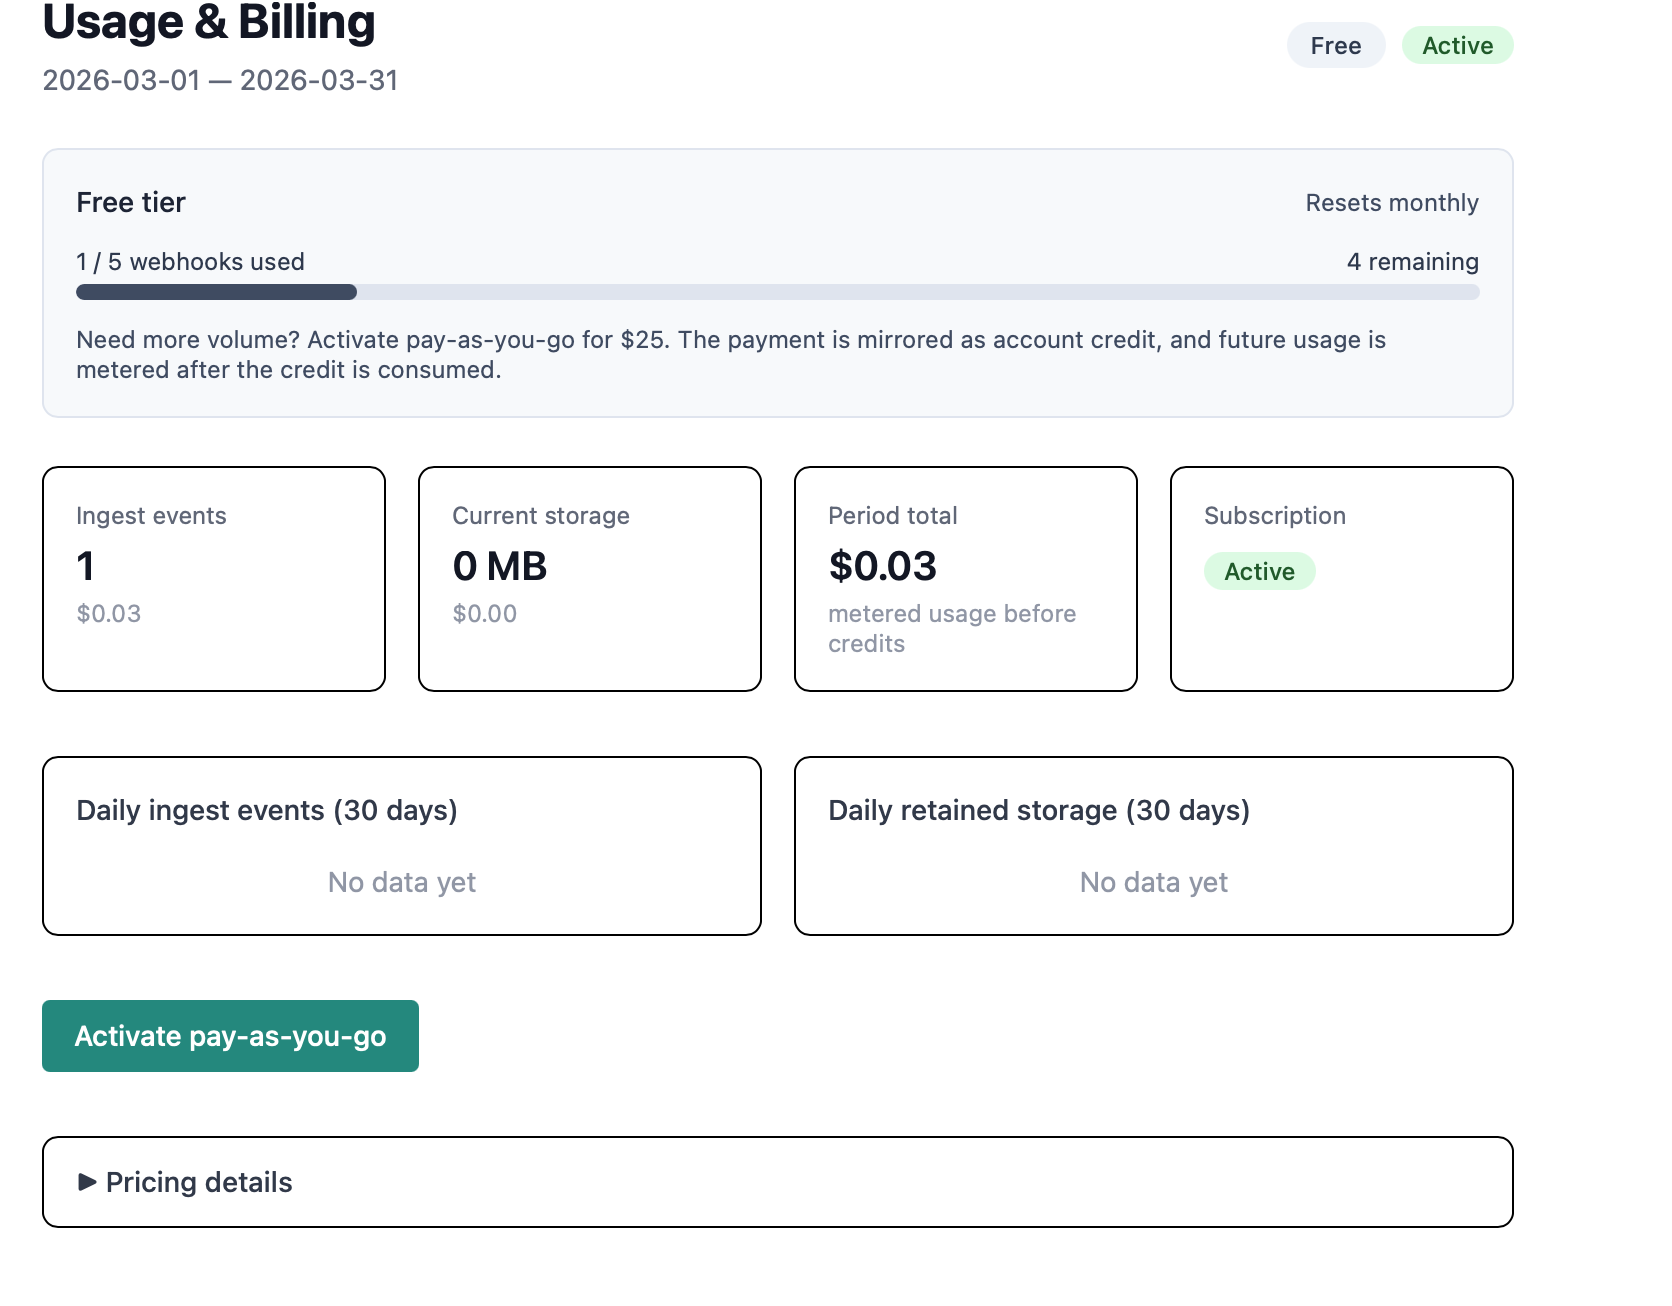The image size is (1672, 1306).
Task: Select the billing period date range
Action: pos(220,81)
